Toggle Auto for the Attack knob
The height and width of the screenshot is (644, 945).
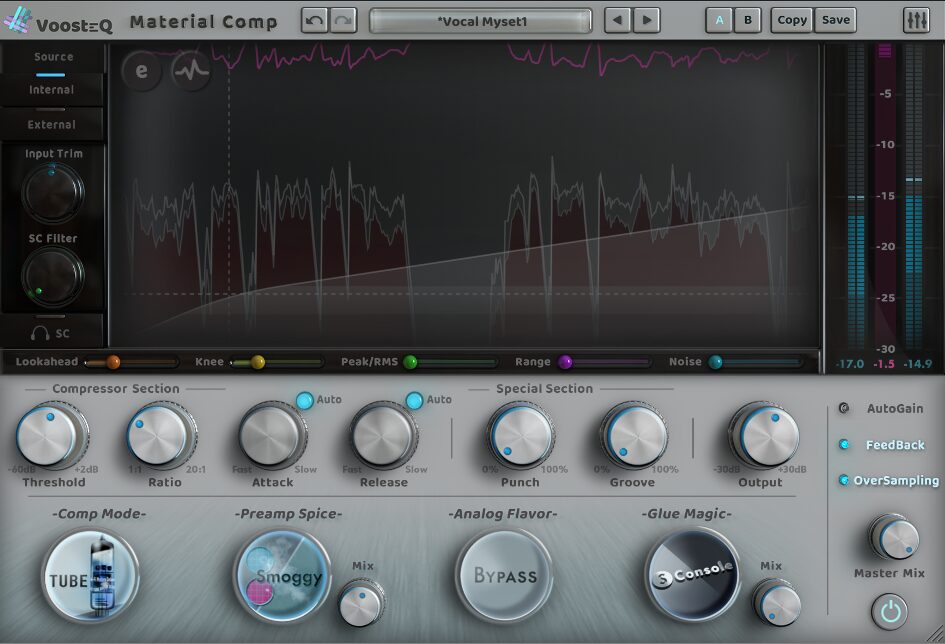click(x=304, y=400)
